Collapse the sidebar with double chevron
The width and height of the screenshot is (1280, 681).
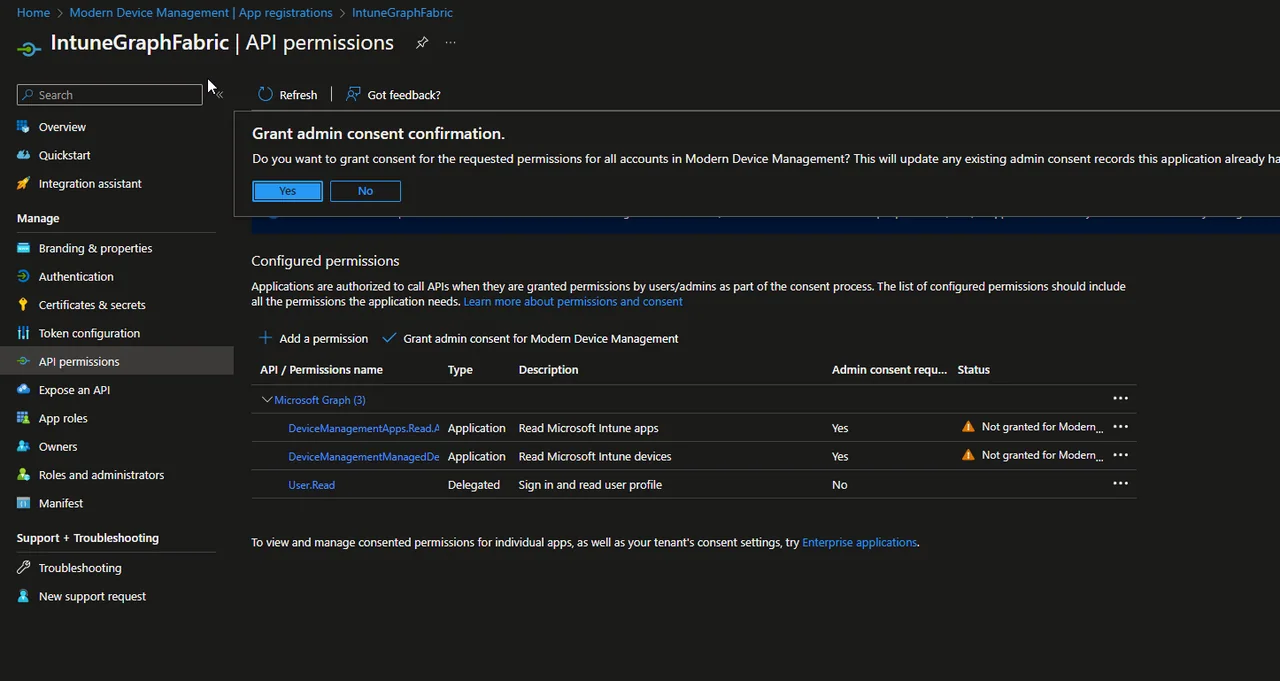(x=218, y=94)
